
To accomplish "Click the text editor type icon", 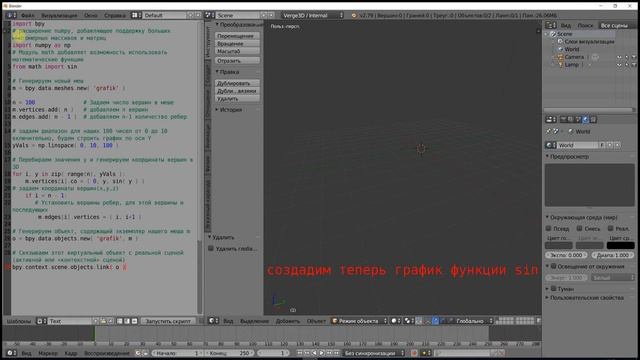I will [x=41, y=321].
